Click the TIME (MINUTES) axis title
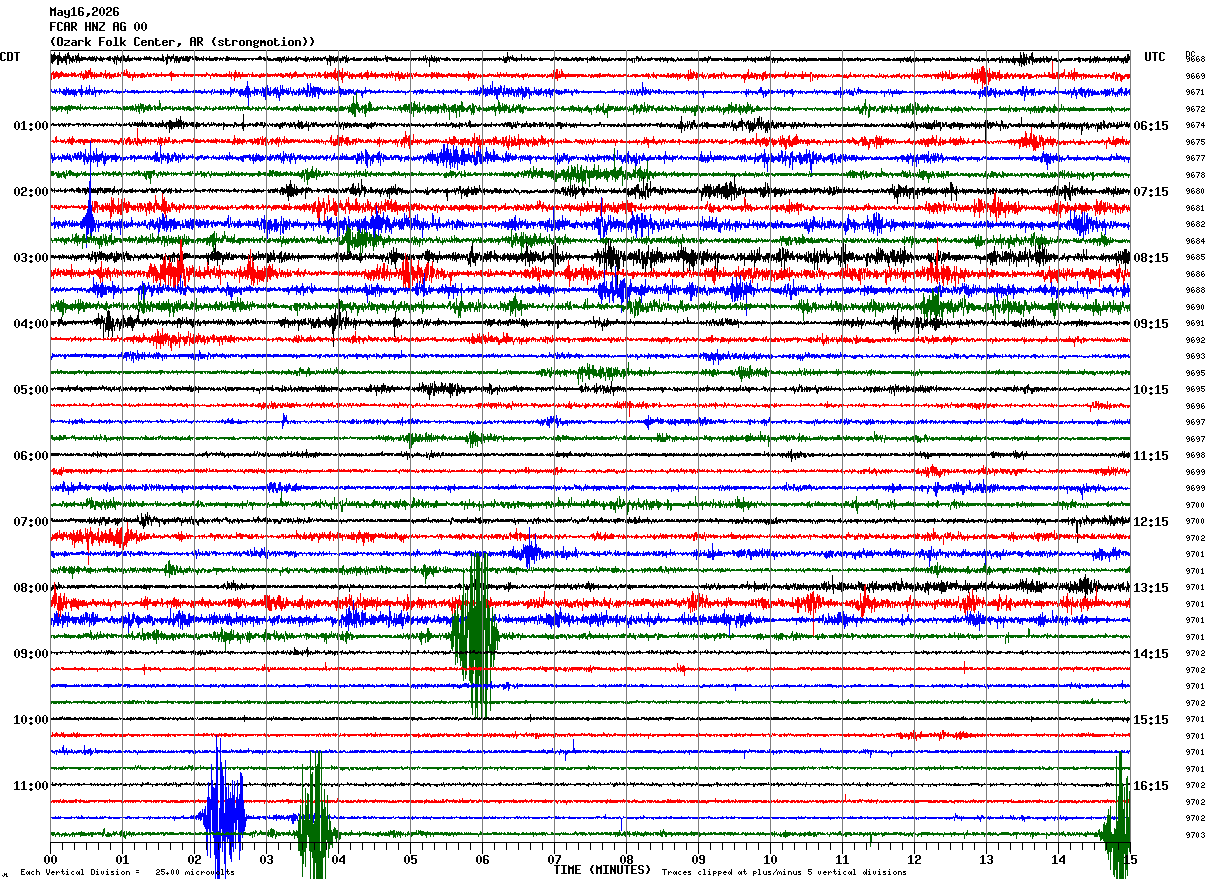Image resolution: width=1210 pixels, height=886 pixels. tap(602, 870)
